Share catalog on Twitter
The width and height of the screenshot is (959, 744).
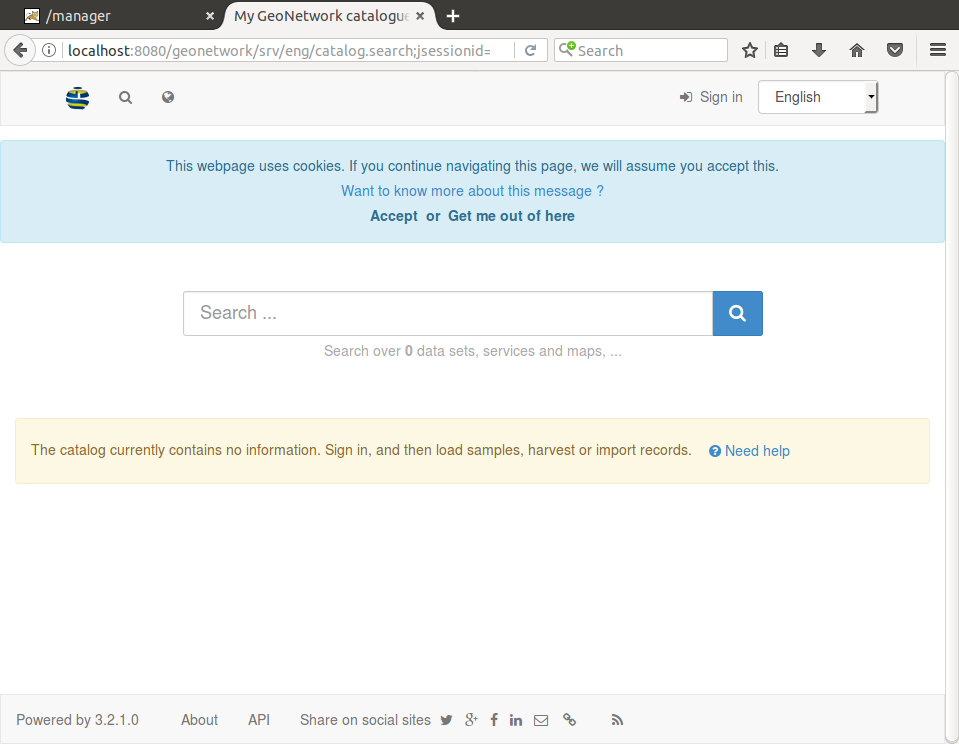(446, 720)
